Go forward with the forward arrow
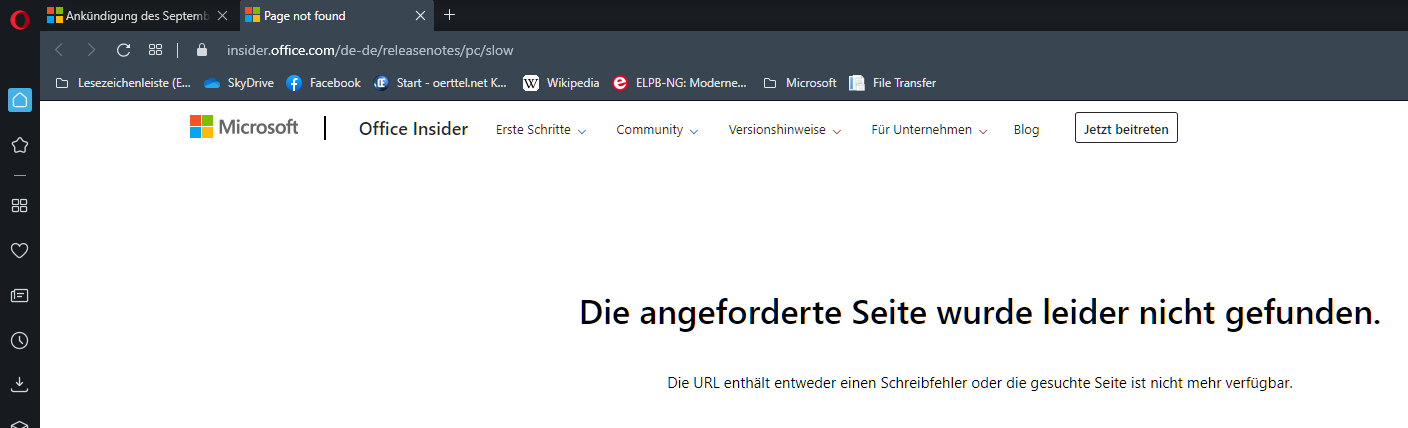1408x428 pixels. tap(91, 50)
